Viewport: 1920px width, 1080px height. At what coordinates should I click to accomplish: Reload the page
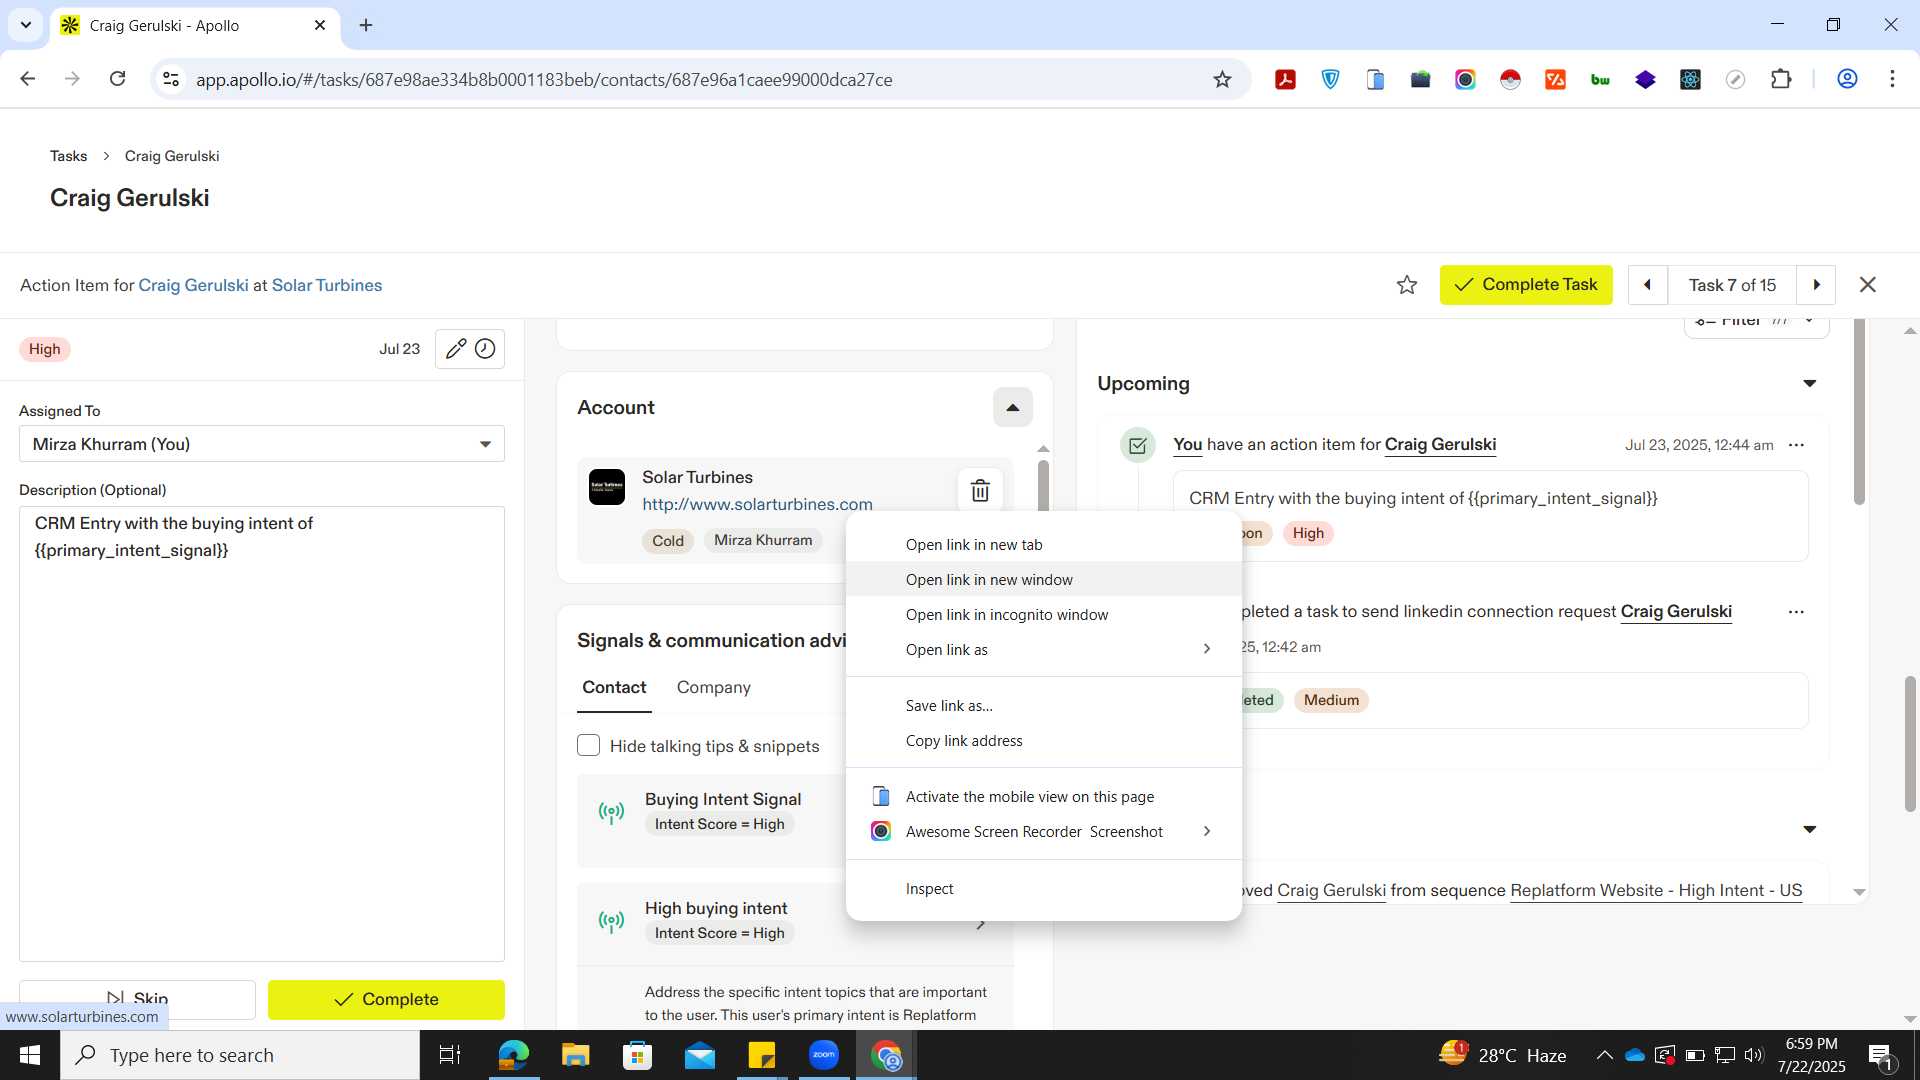(117, 79)
